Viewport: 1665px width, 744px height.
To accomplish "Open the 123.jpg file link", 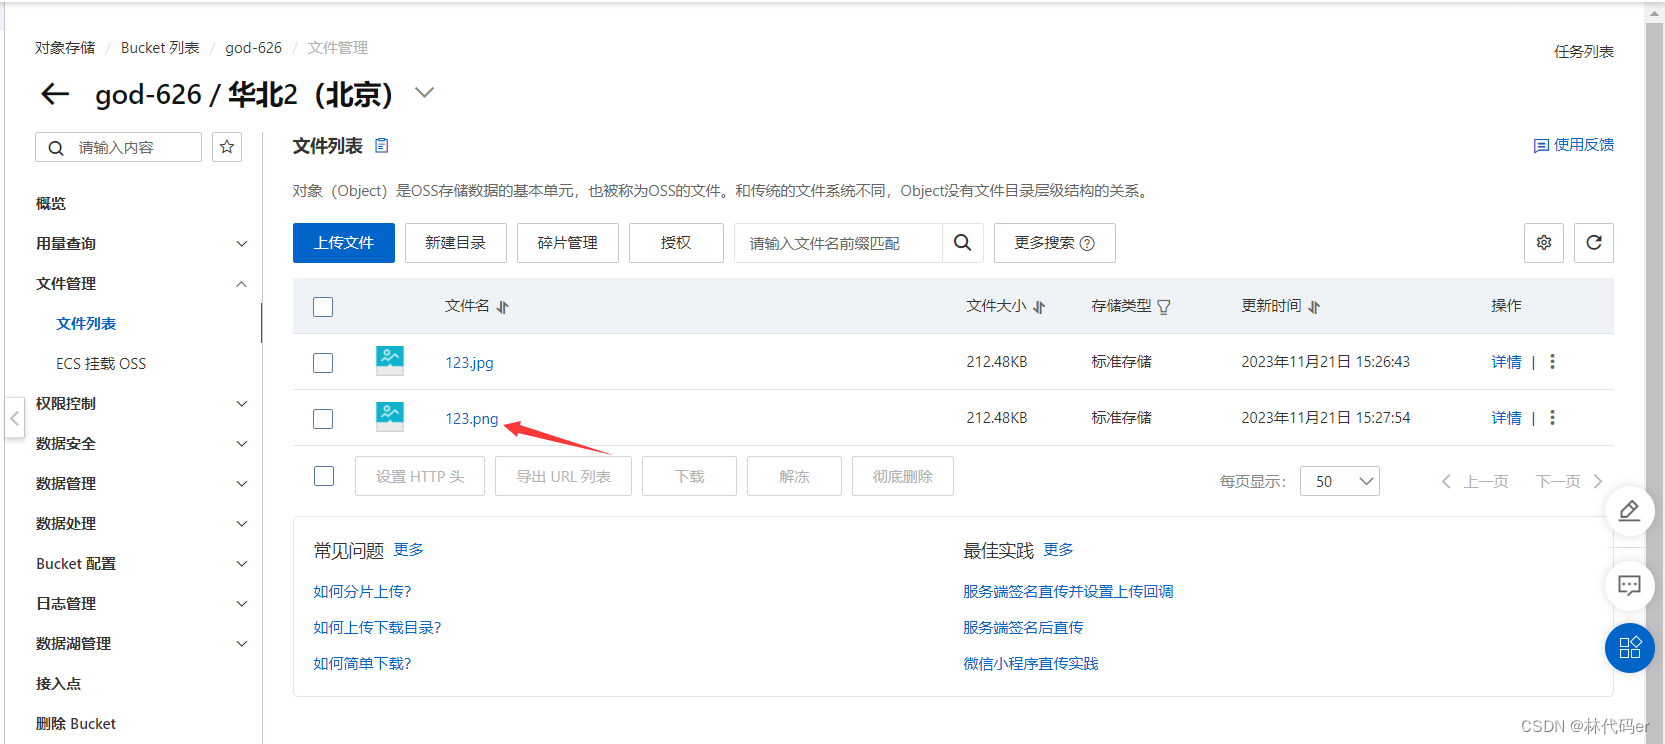I will coord(470,363).
